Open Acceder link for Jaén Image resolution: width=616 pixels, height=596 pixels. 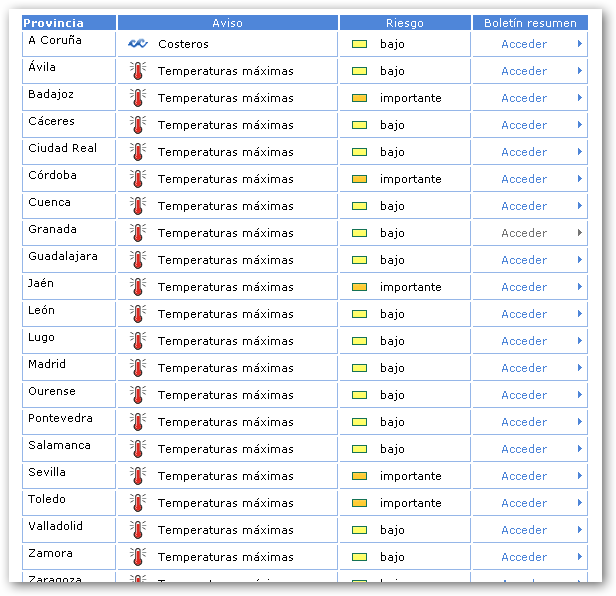click(524, 287)
